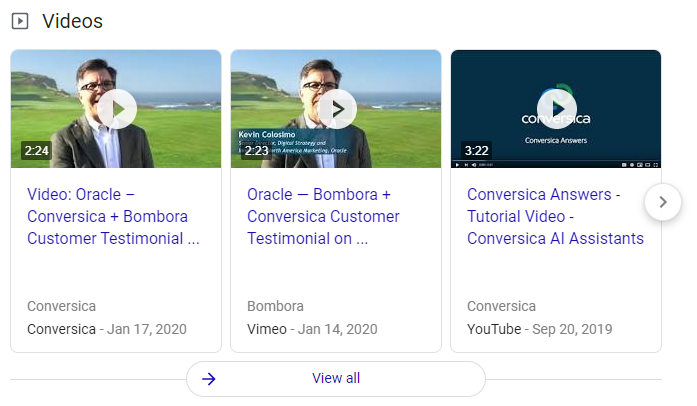
Task: Click the Bombora channel name
Action: pyautogui.click(x=275, y=307)
